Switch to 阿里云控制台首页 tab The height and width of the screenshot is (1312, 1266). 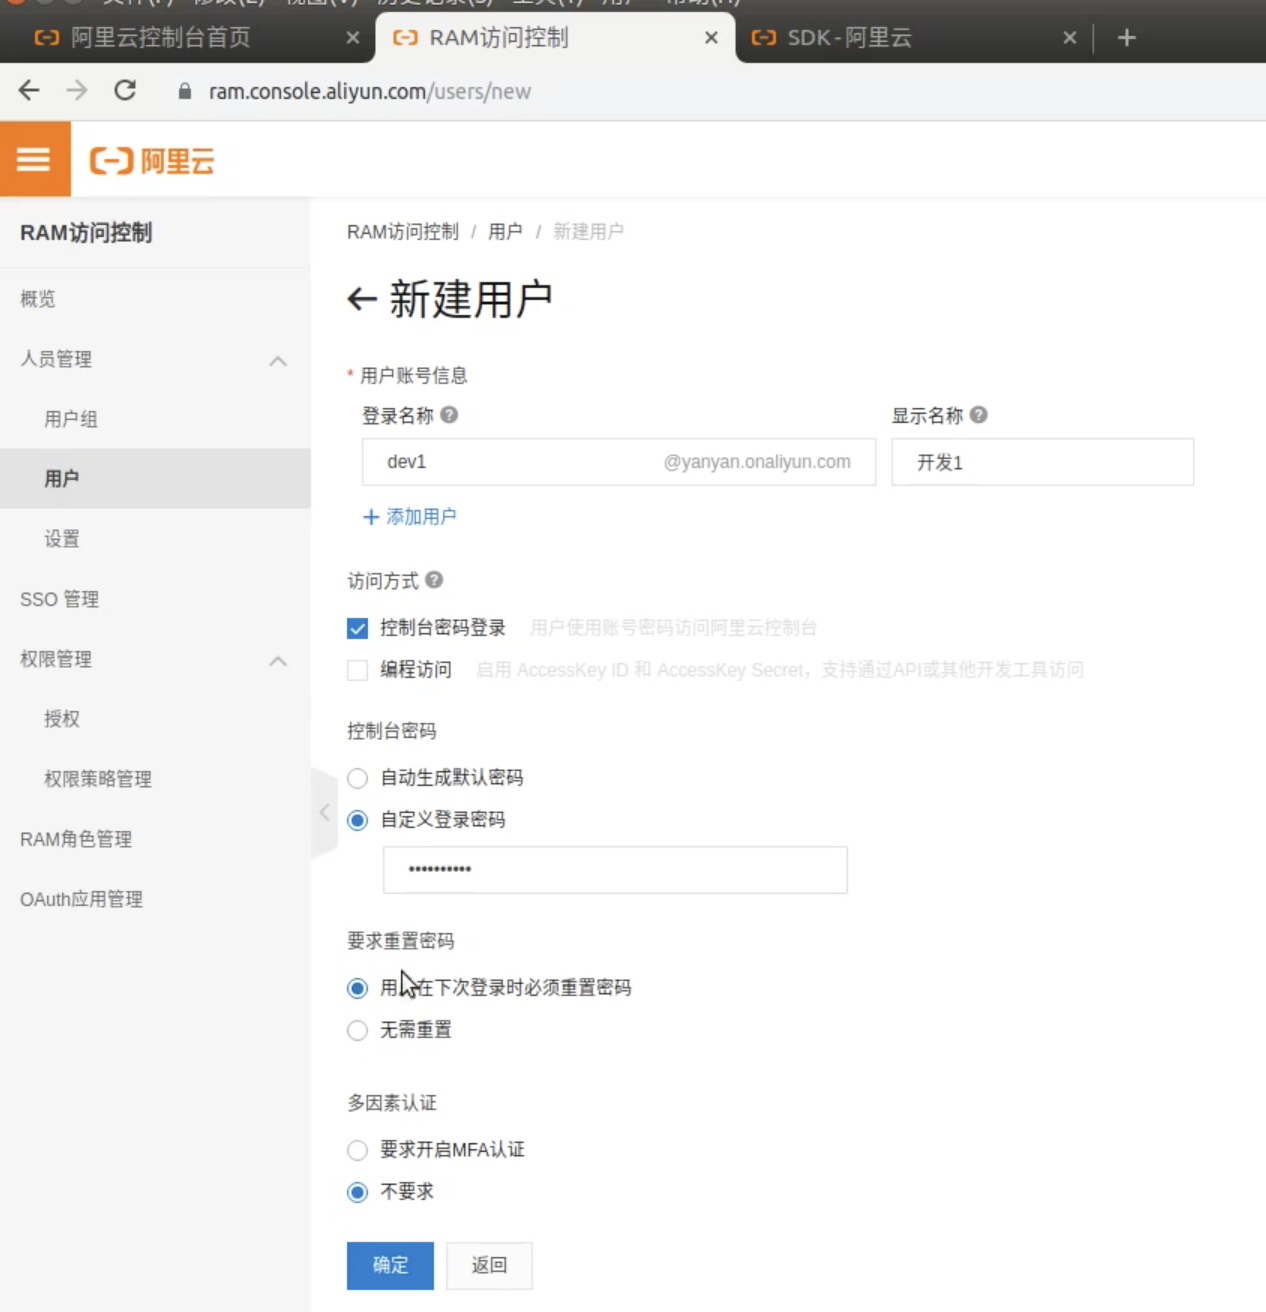160,38
